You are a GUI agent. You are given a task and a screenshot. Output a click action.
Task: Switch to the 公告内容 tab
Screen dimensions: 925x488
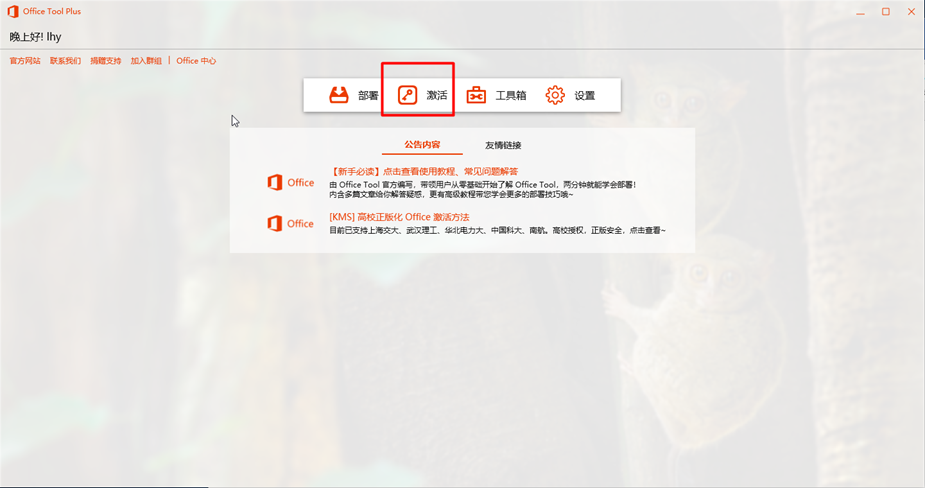pos(422,145)
